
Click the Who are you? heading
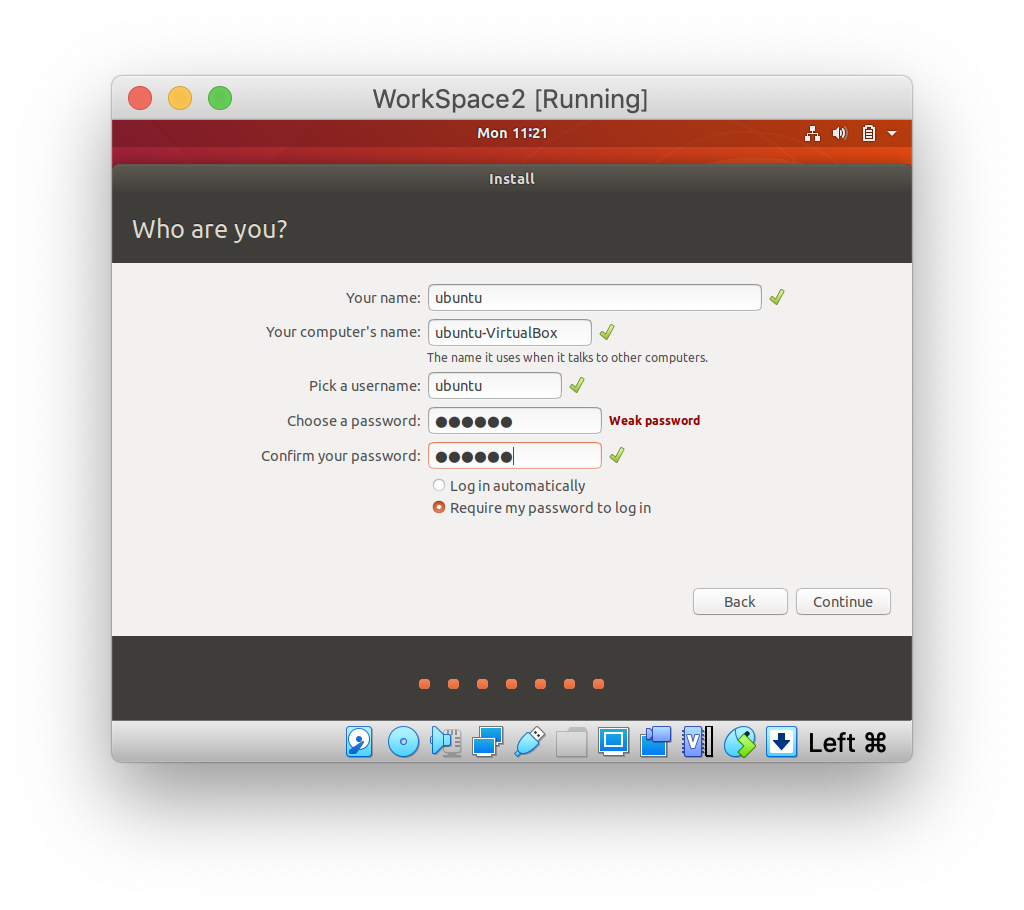coord(210,229)
